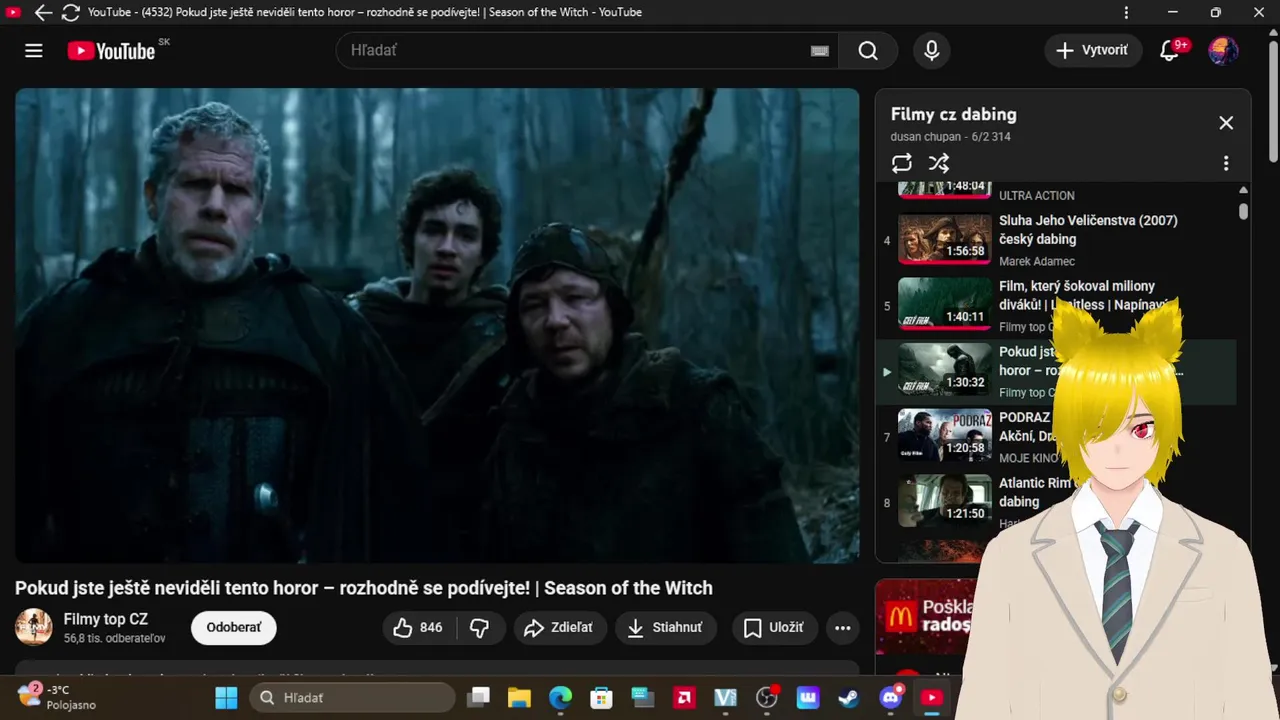This screenshot has height=720, width=1280.
Task: Like the video with 846 likes
Action: point(419,627)
